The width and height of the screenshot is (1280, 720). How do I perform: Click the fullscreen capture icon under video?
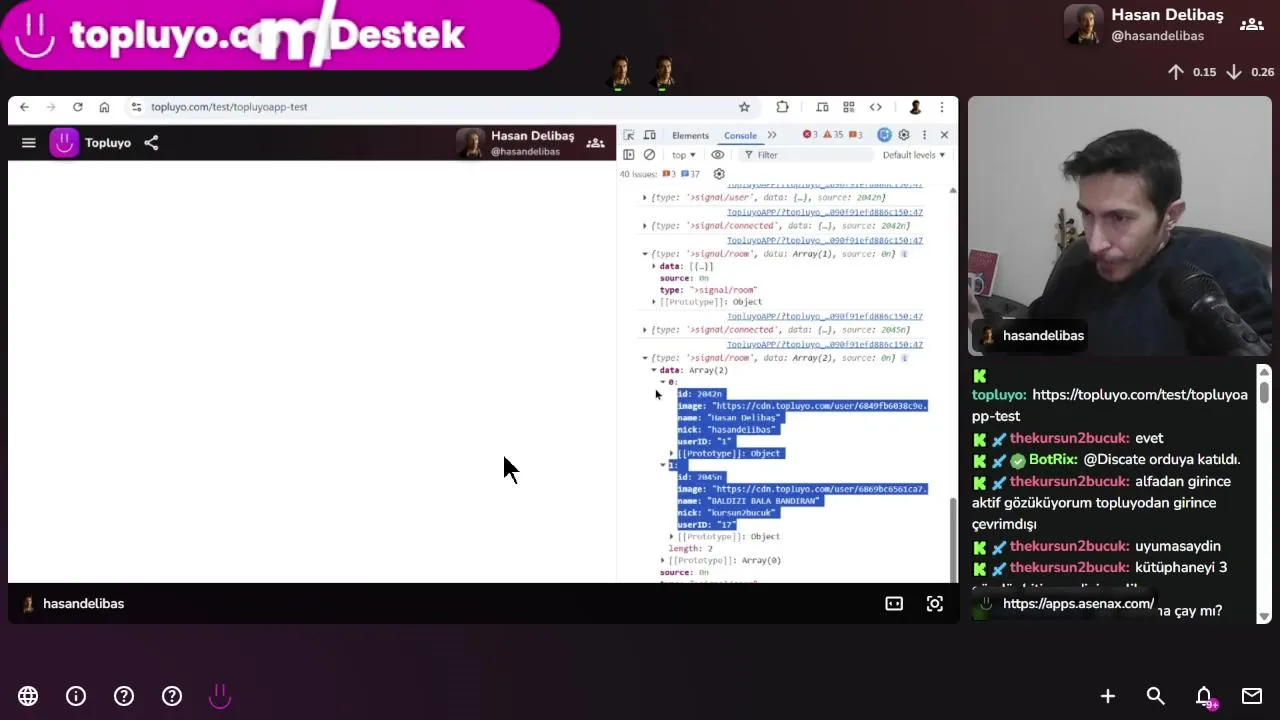pyautogui.click(x=935, y=604)
